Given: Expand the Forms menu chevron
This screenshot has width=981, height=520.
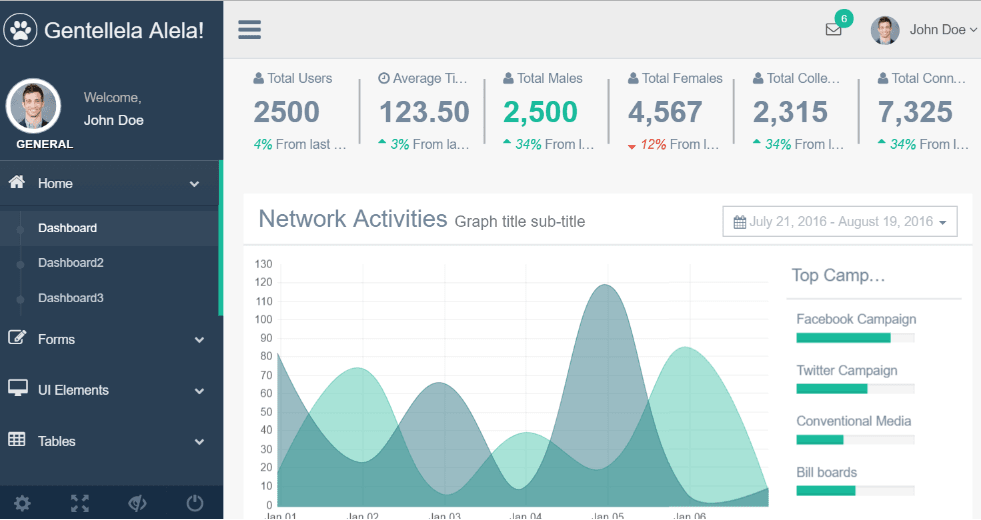Looking at the screenshot, I should pyautogui.click(x=199, y=340).
